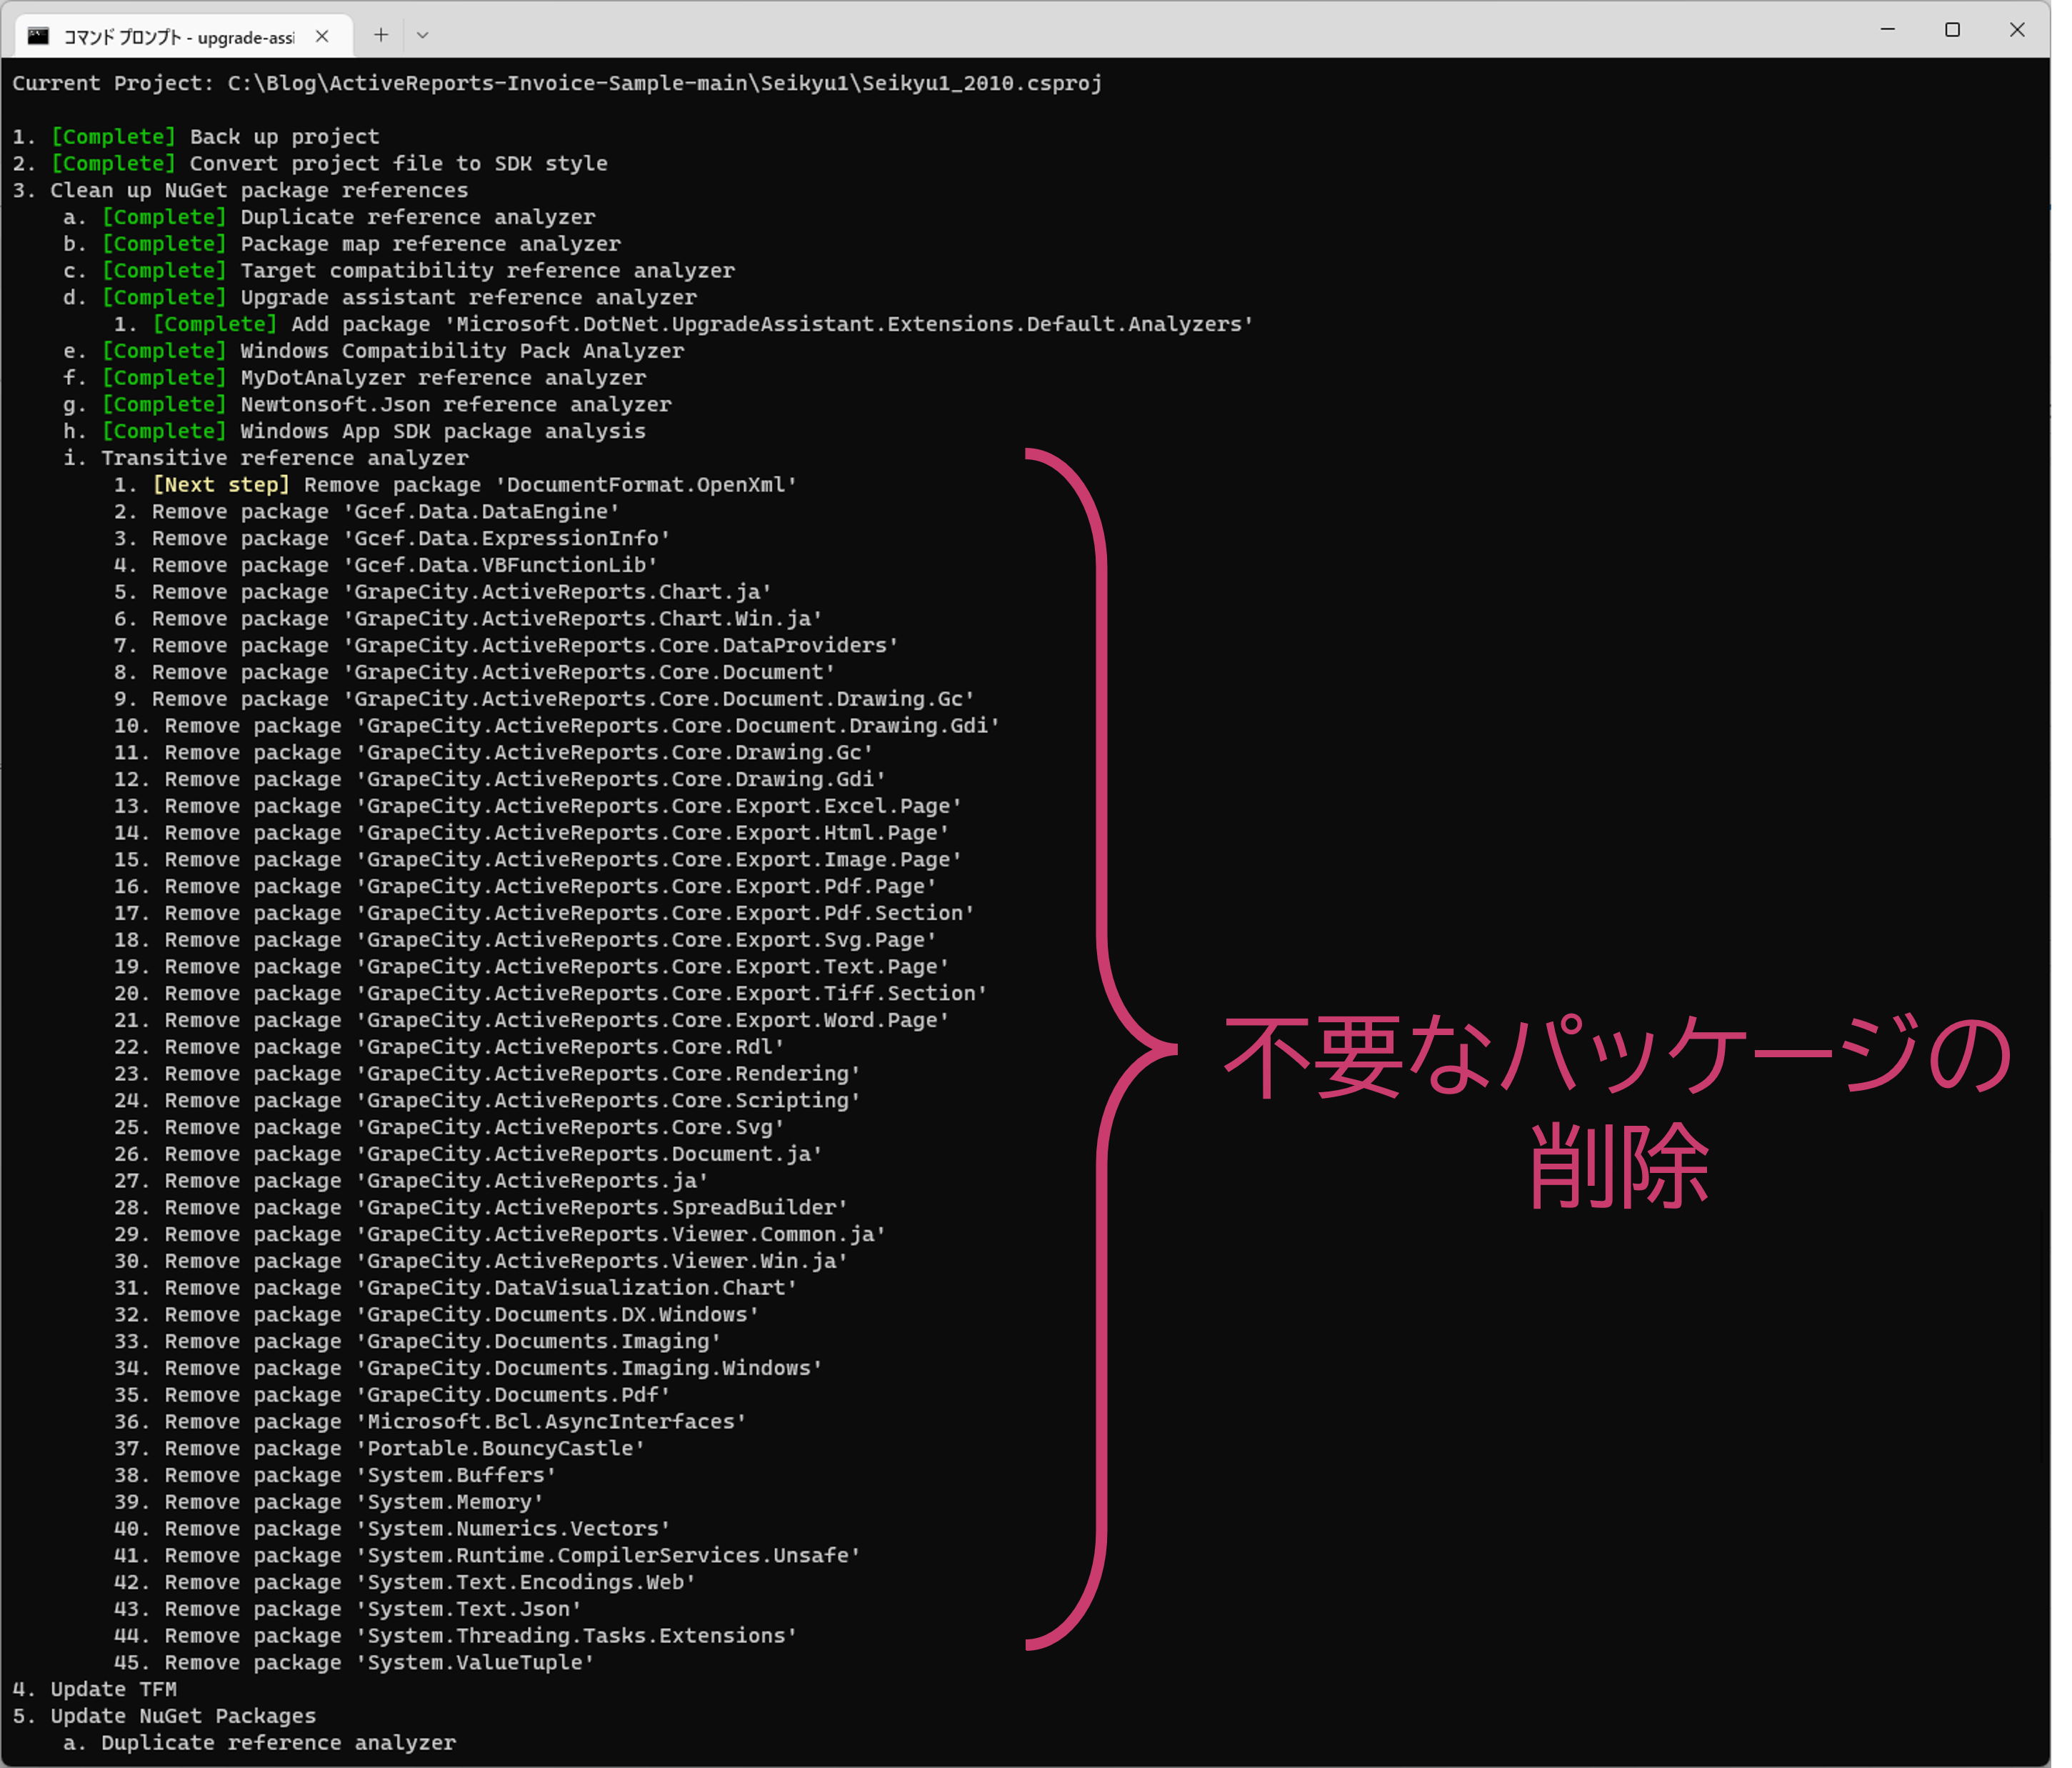The width and height of the screenshot is (2072, 1768).
Task: Click 'Windows App SDK package analysis' line
Action: pyautogui.click(x=355, y=432)
